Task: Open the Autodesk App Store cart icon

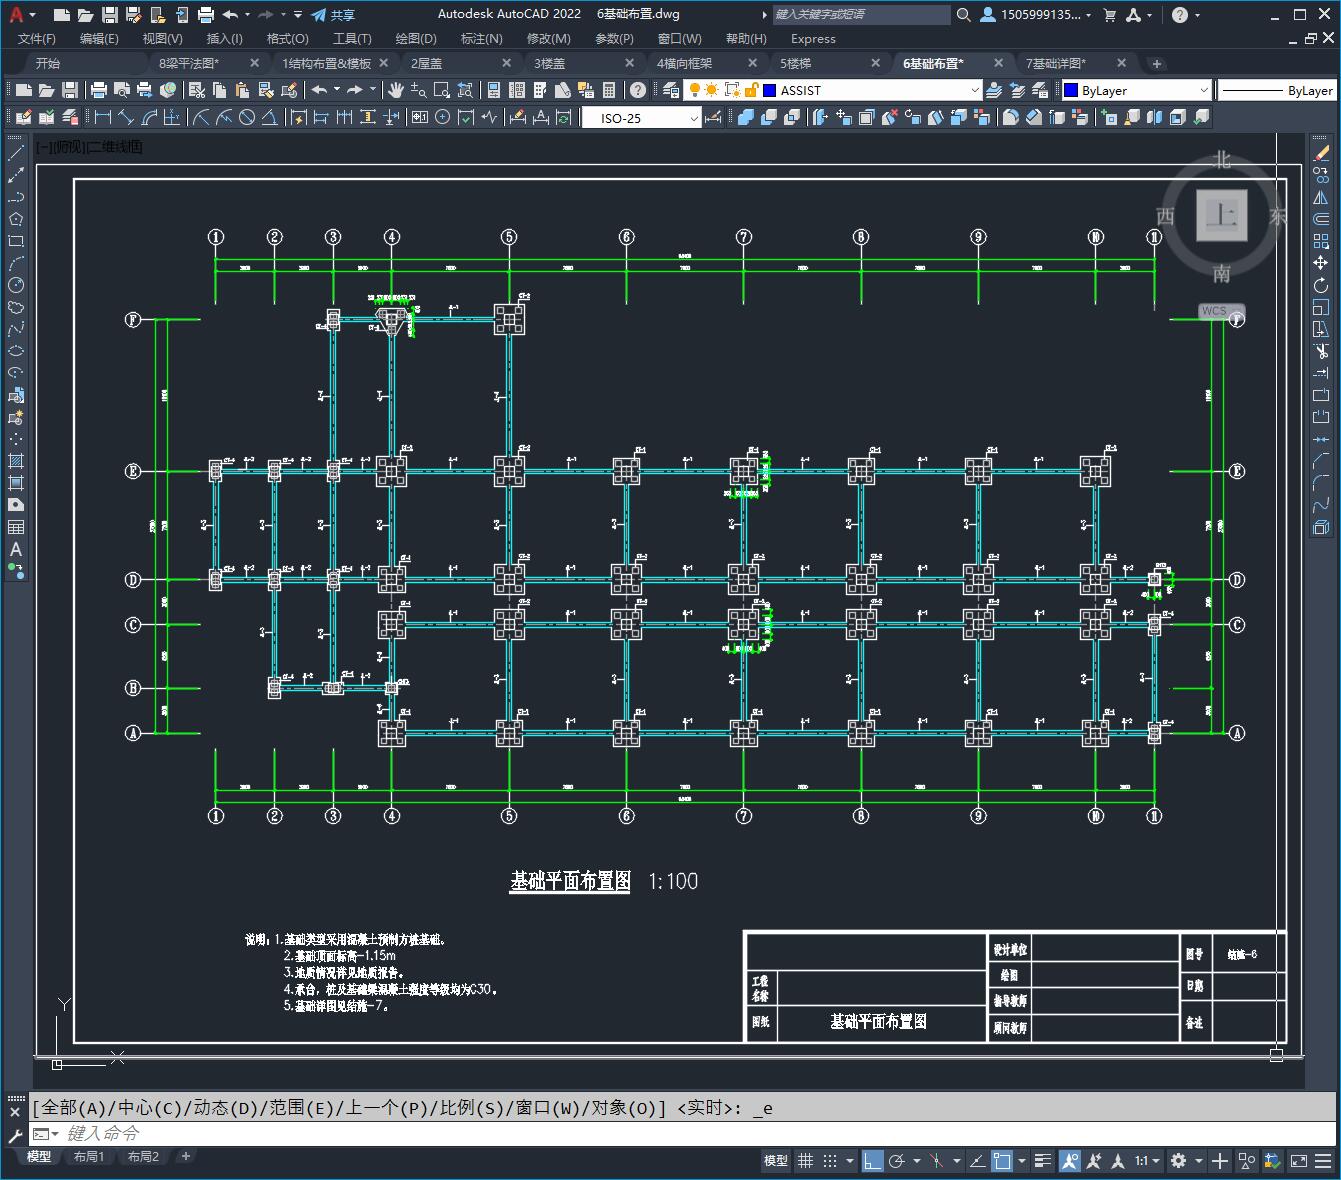Action: (1109, 14)
